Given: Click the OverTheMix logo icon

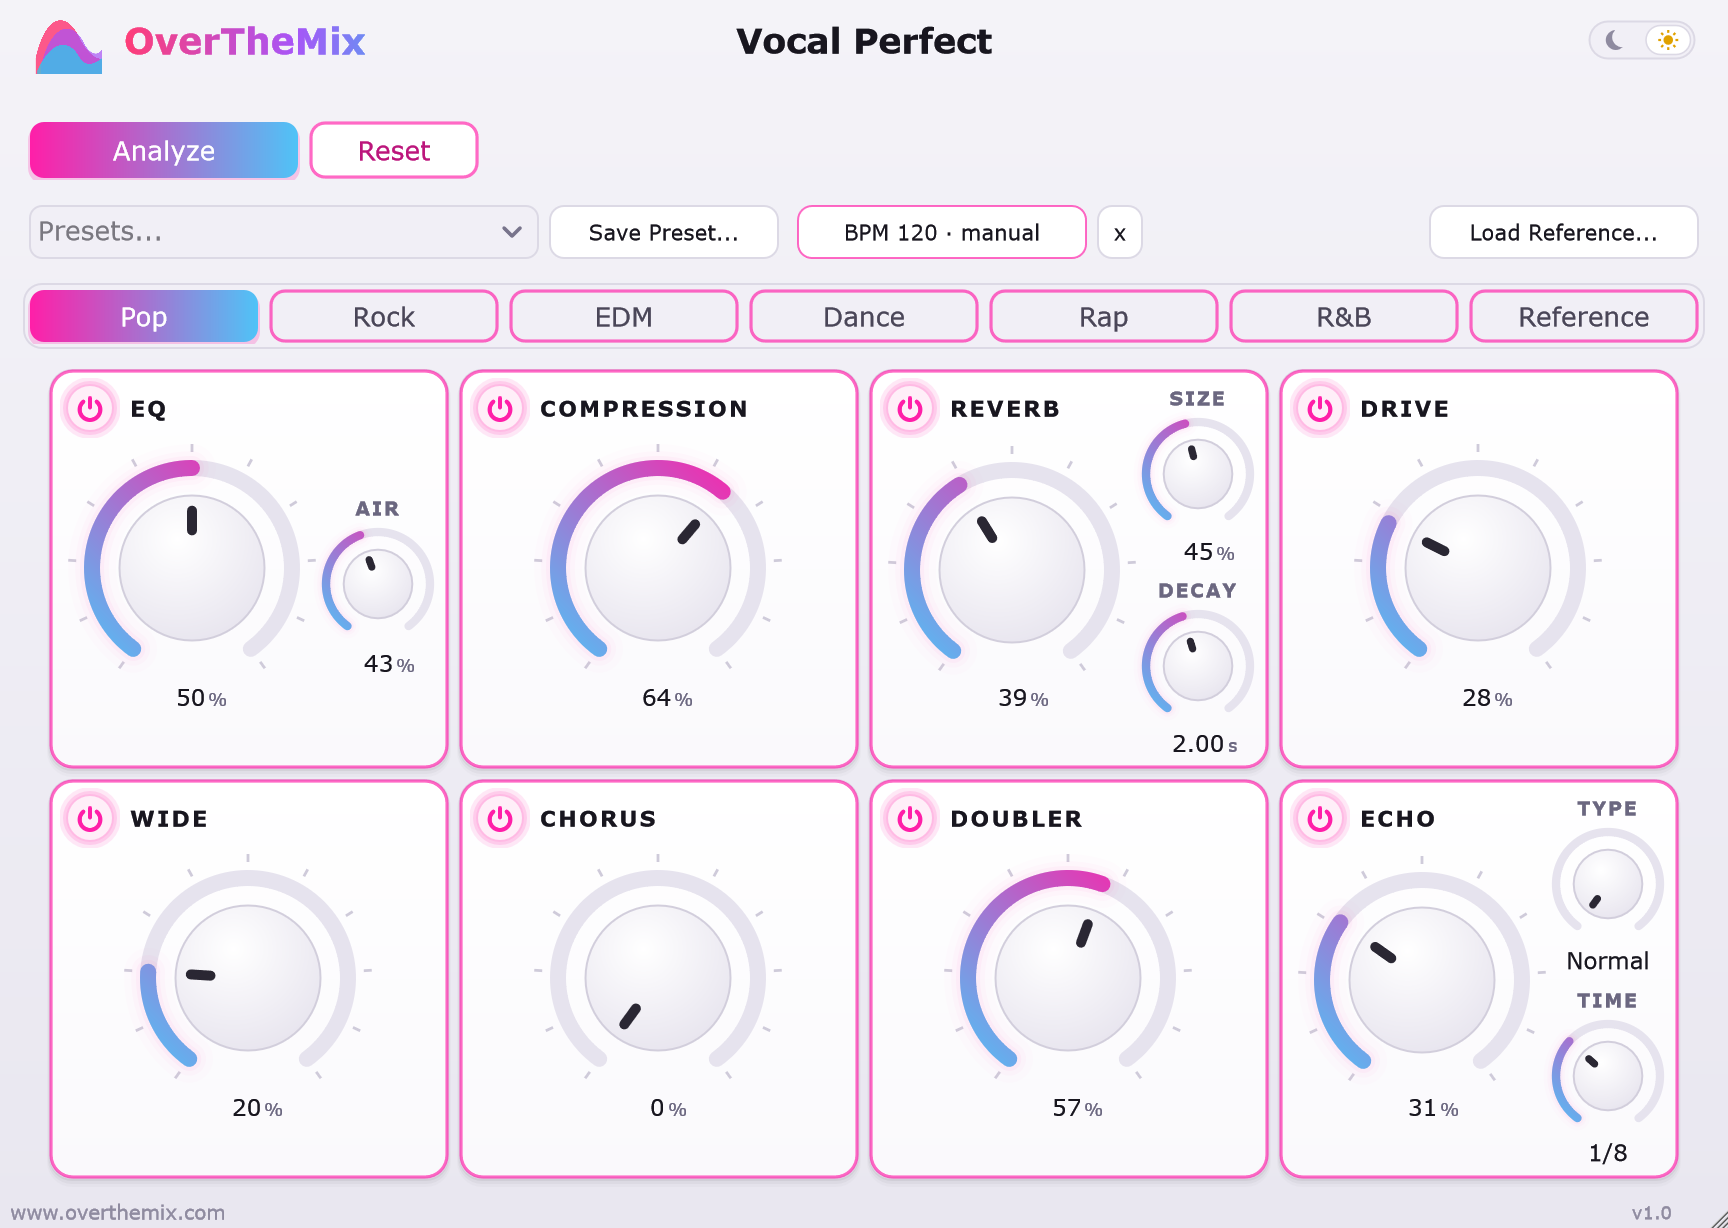Looking at the screenshot, I should [68, 46].
